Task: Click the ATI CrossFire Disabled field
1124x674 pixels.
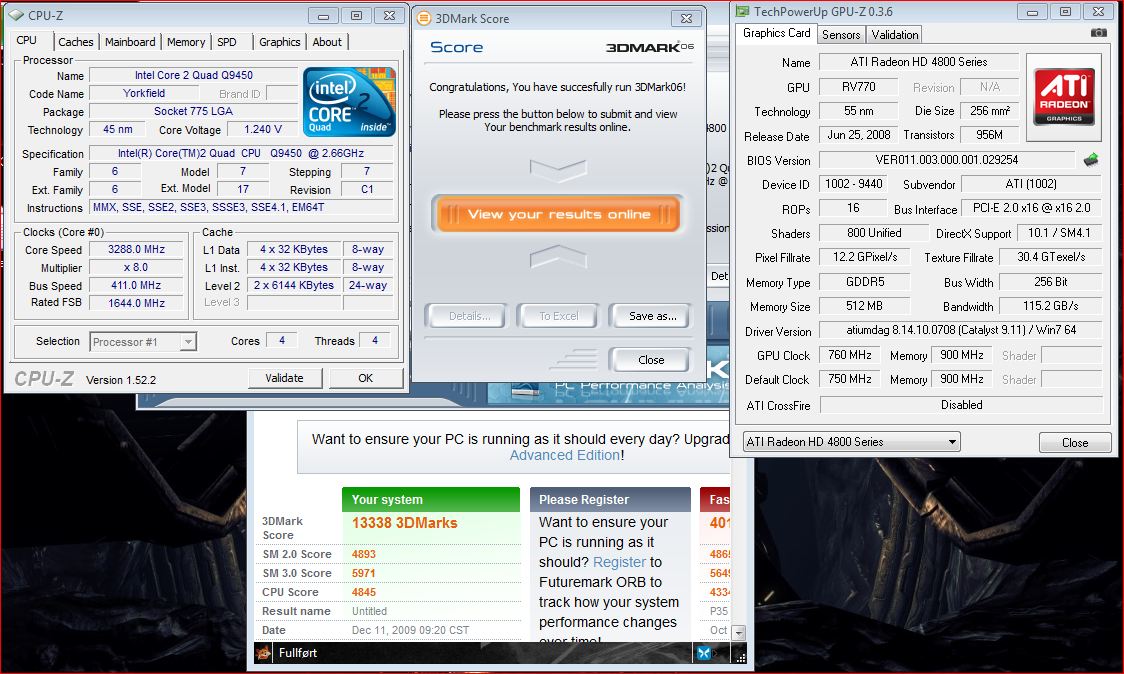Action: pyautogui.click(x=961, y=405)
